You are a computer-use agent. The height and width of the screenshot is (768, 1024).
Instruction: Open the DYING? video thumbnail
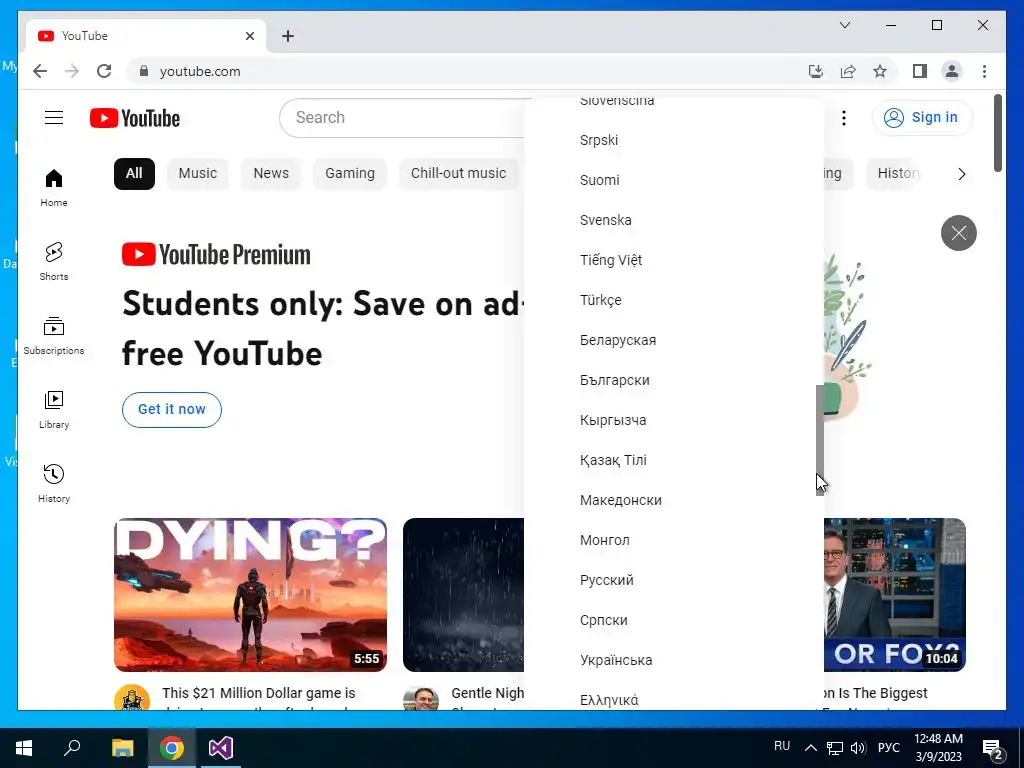click(x=250, y=595)
